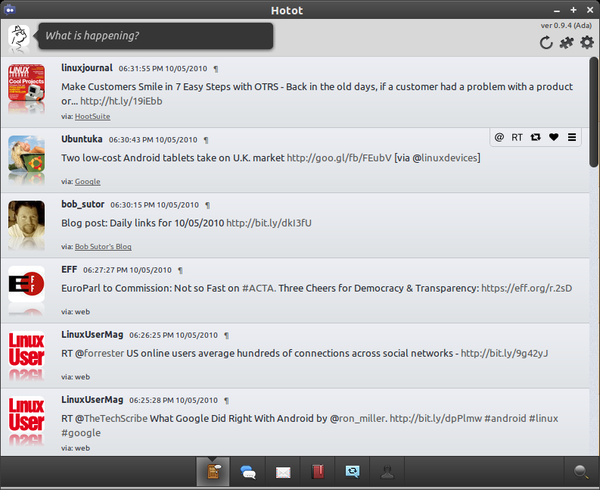
Task: Reply with @ on Ubuntuka tweet
Action: tap(499, 137)
